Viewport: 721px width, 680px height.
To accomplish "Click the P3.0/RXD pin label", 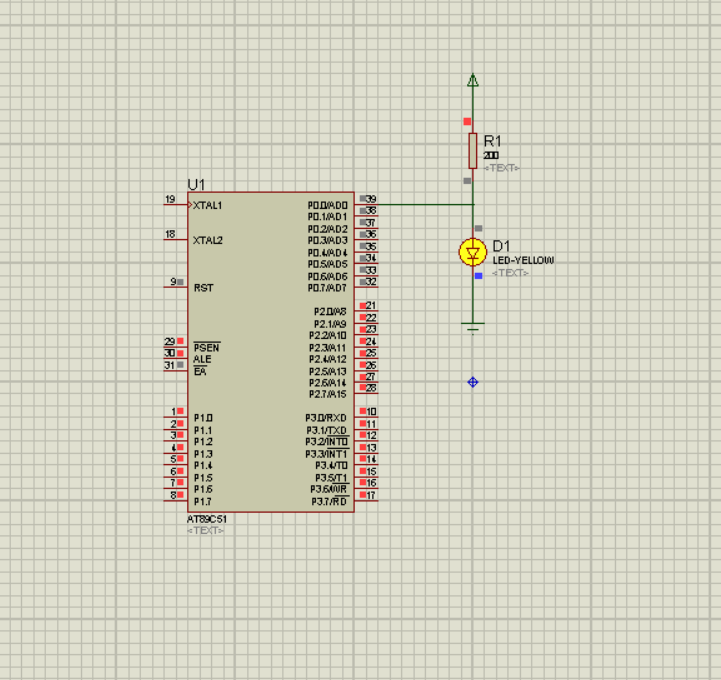I will (326, 418).
